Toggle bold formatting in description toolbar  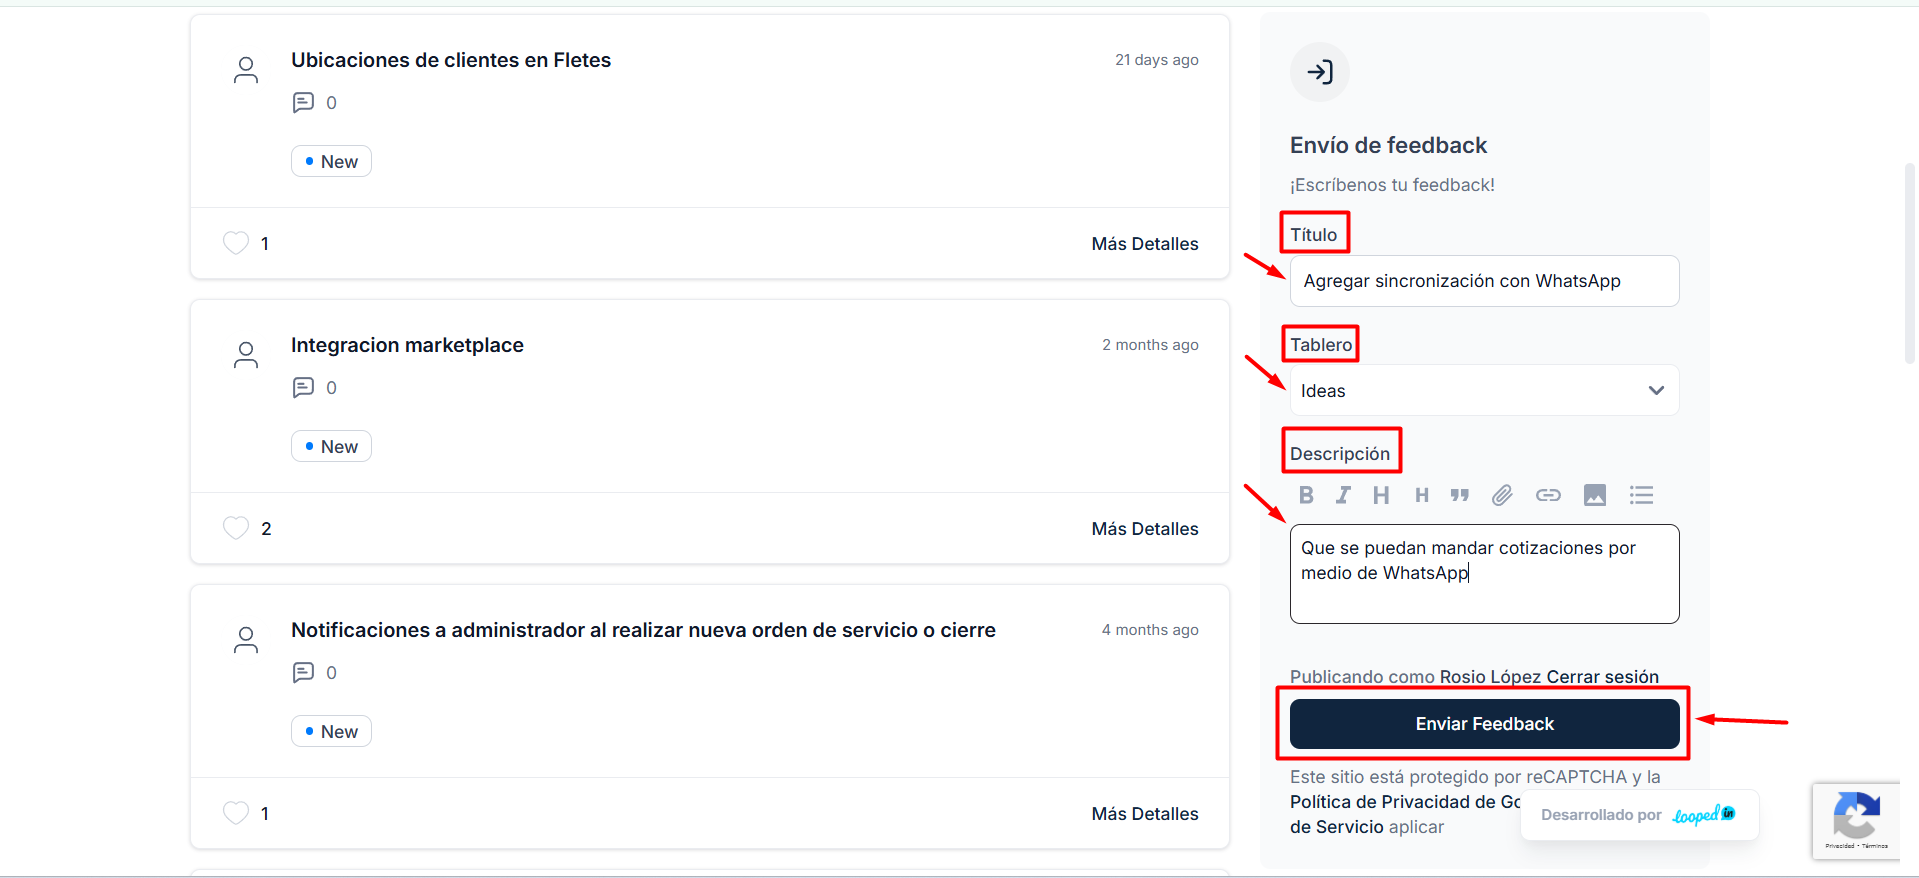1306,495
